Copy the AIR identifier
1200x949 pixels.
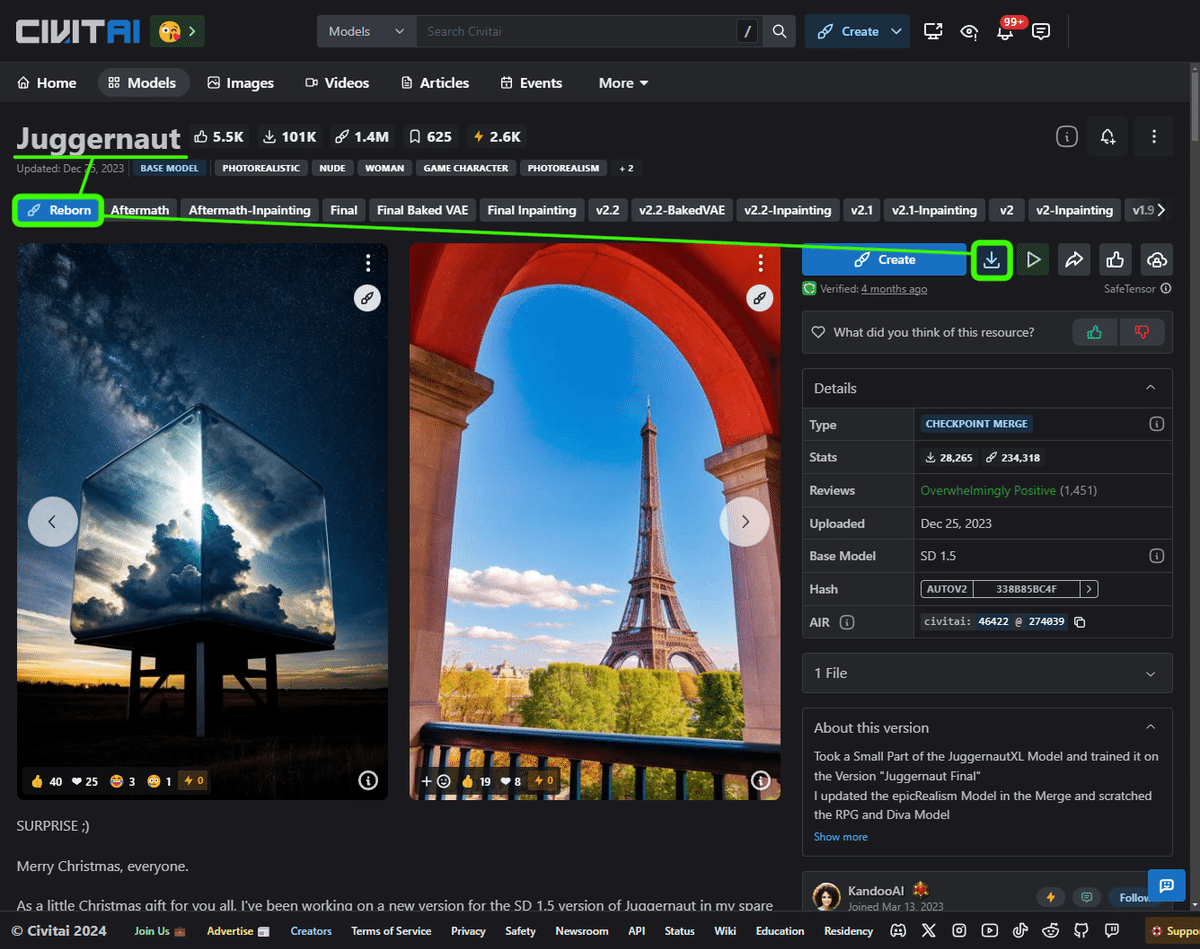coord(1079,622)
